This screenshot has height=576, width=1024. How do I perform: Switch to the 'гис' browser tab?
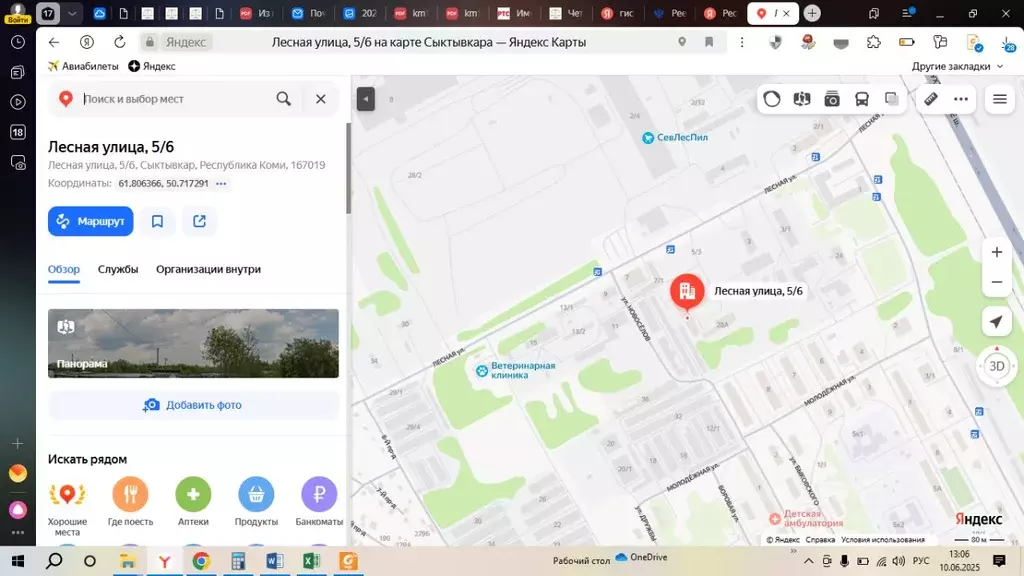tap(617, 13)
